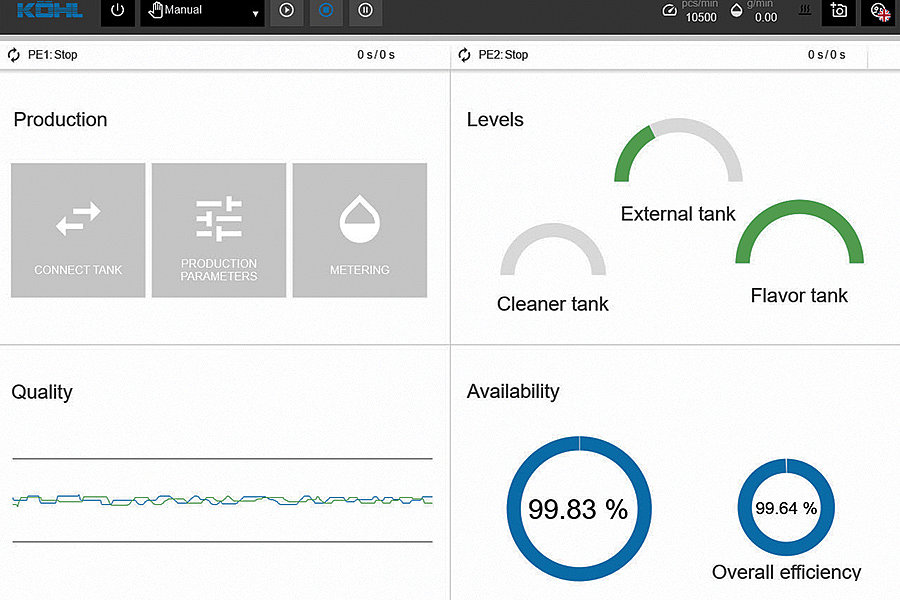900x600 pixels.
Task: Select the Flavor tank level gauge
Action: [x=799, y=236]
